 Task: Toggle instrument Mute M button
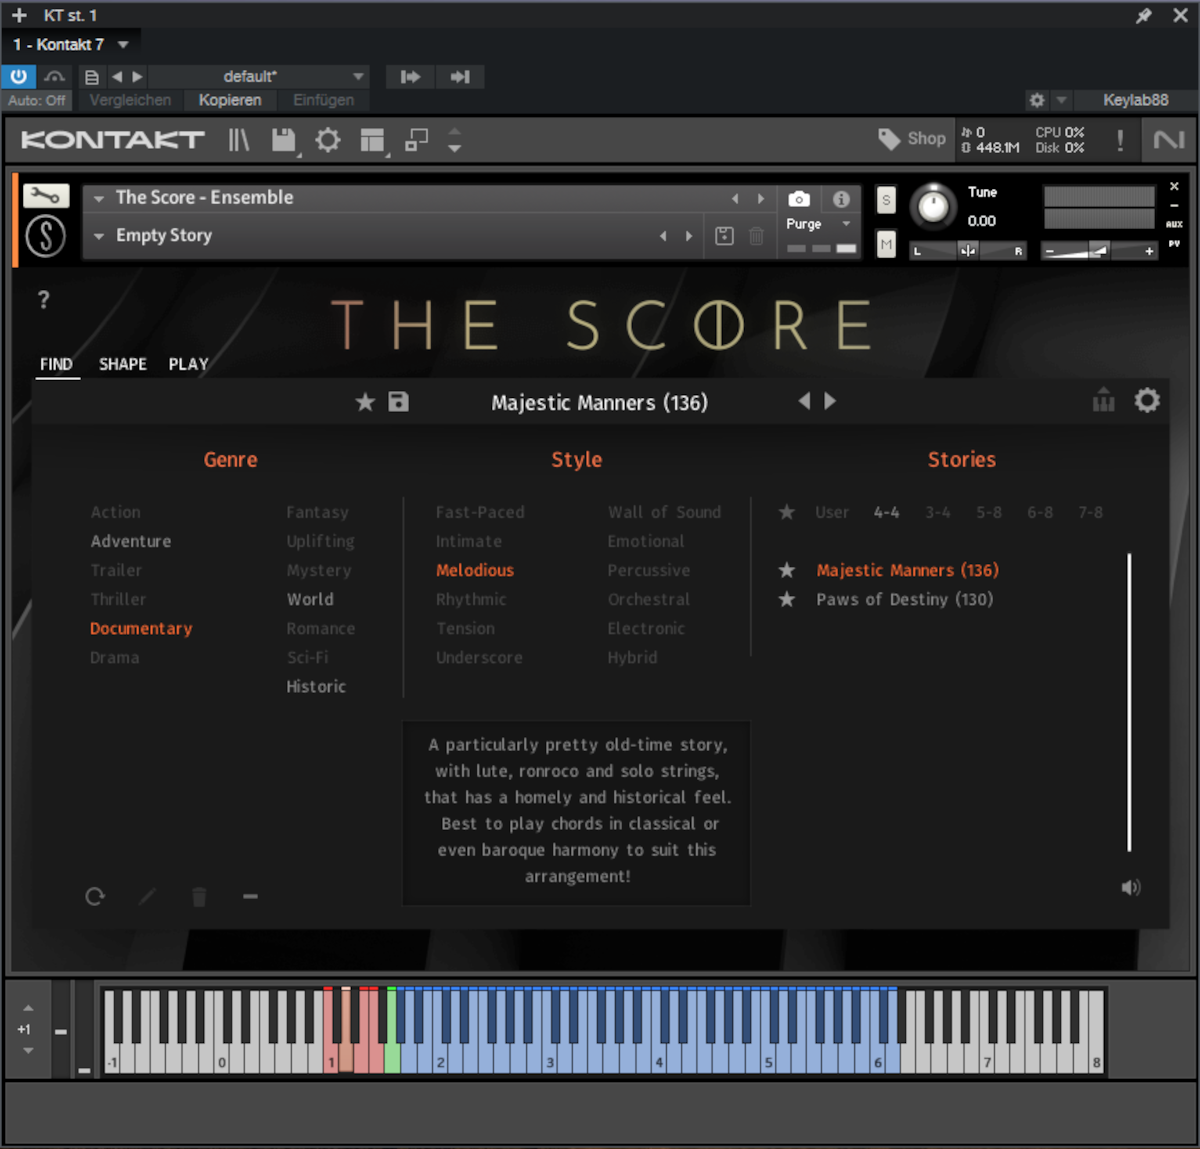(886, 244)
